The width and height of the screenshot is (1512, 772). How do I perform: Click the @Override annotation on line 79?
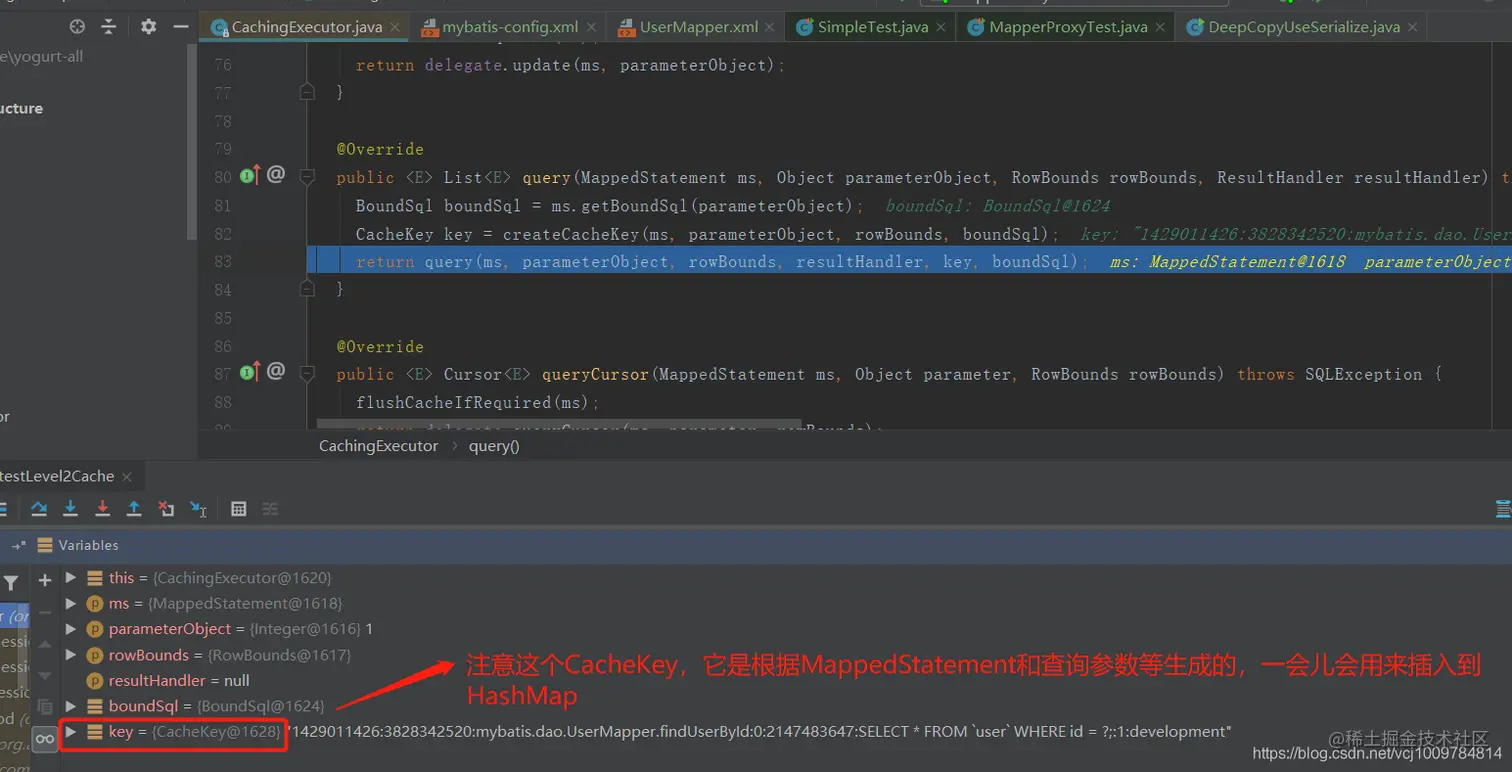pyautogui.click(x=380, y=149)
